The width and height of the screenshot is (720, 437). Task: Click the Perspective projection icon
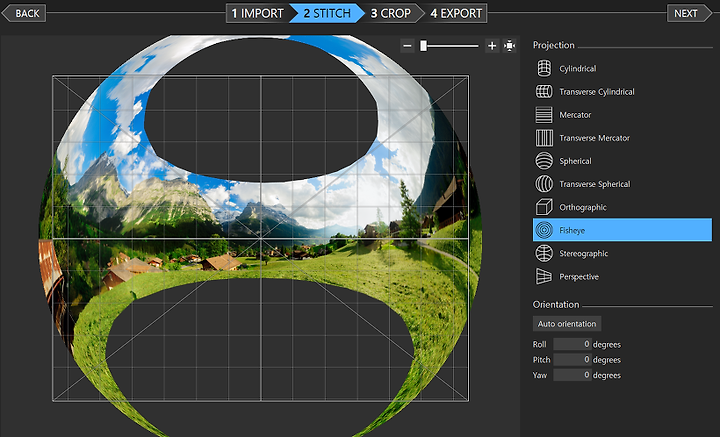point(544,276)
